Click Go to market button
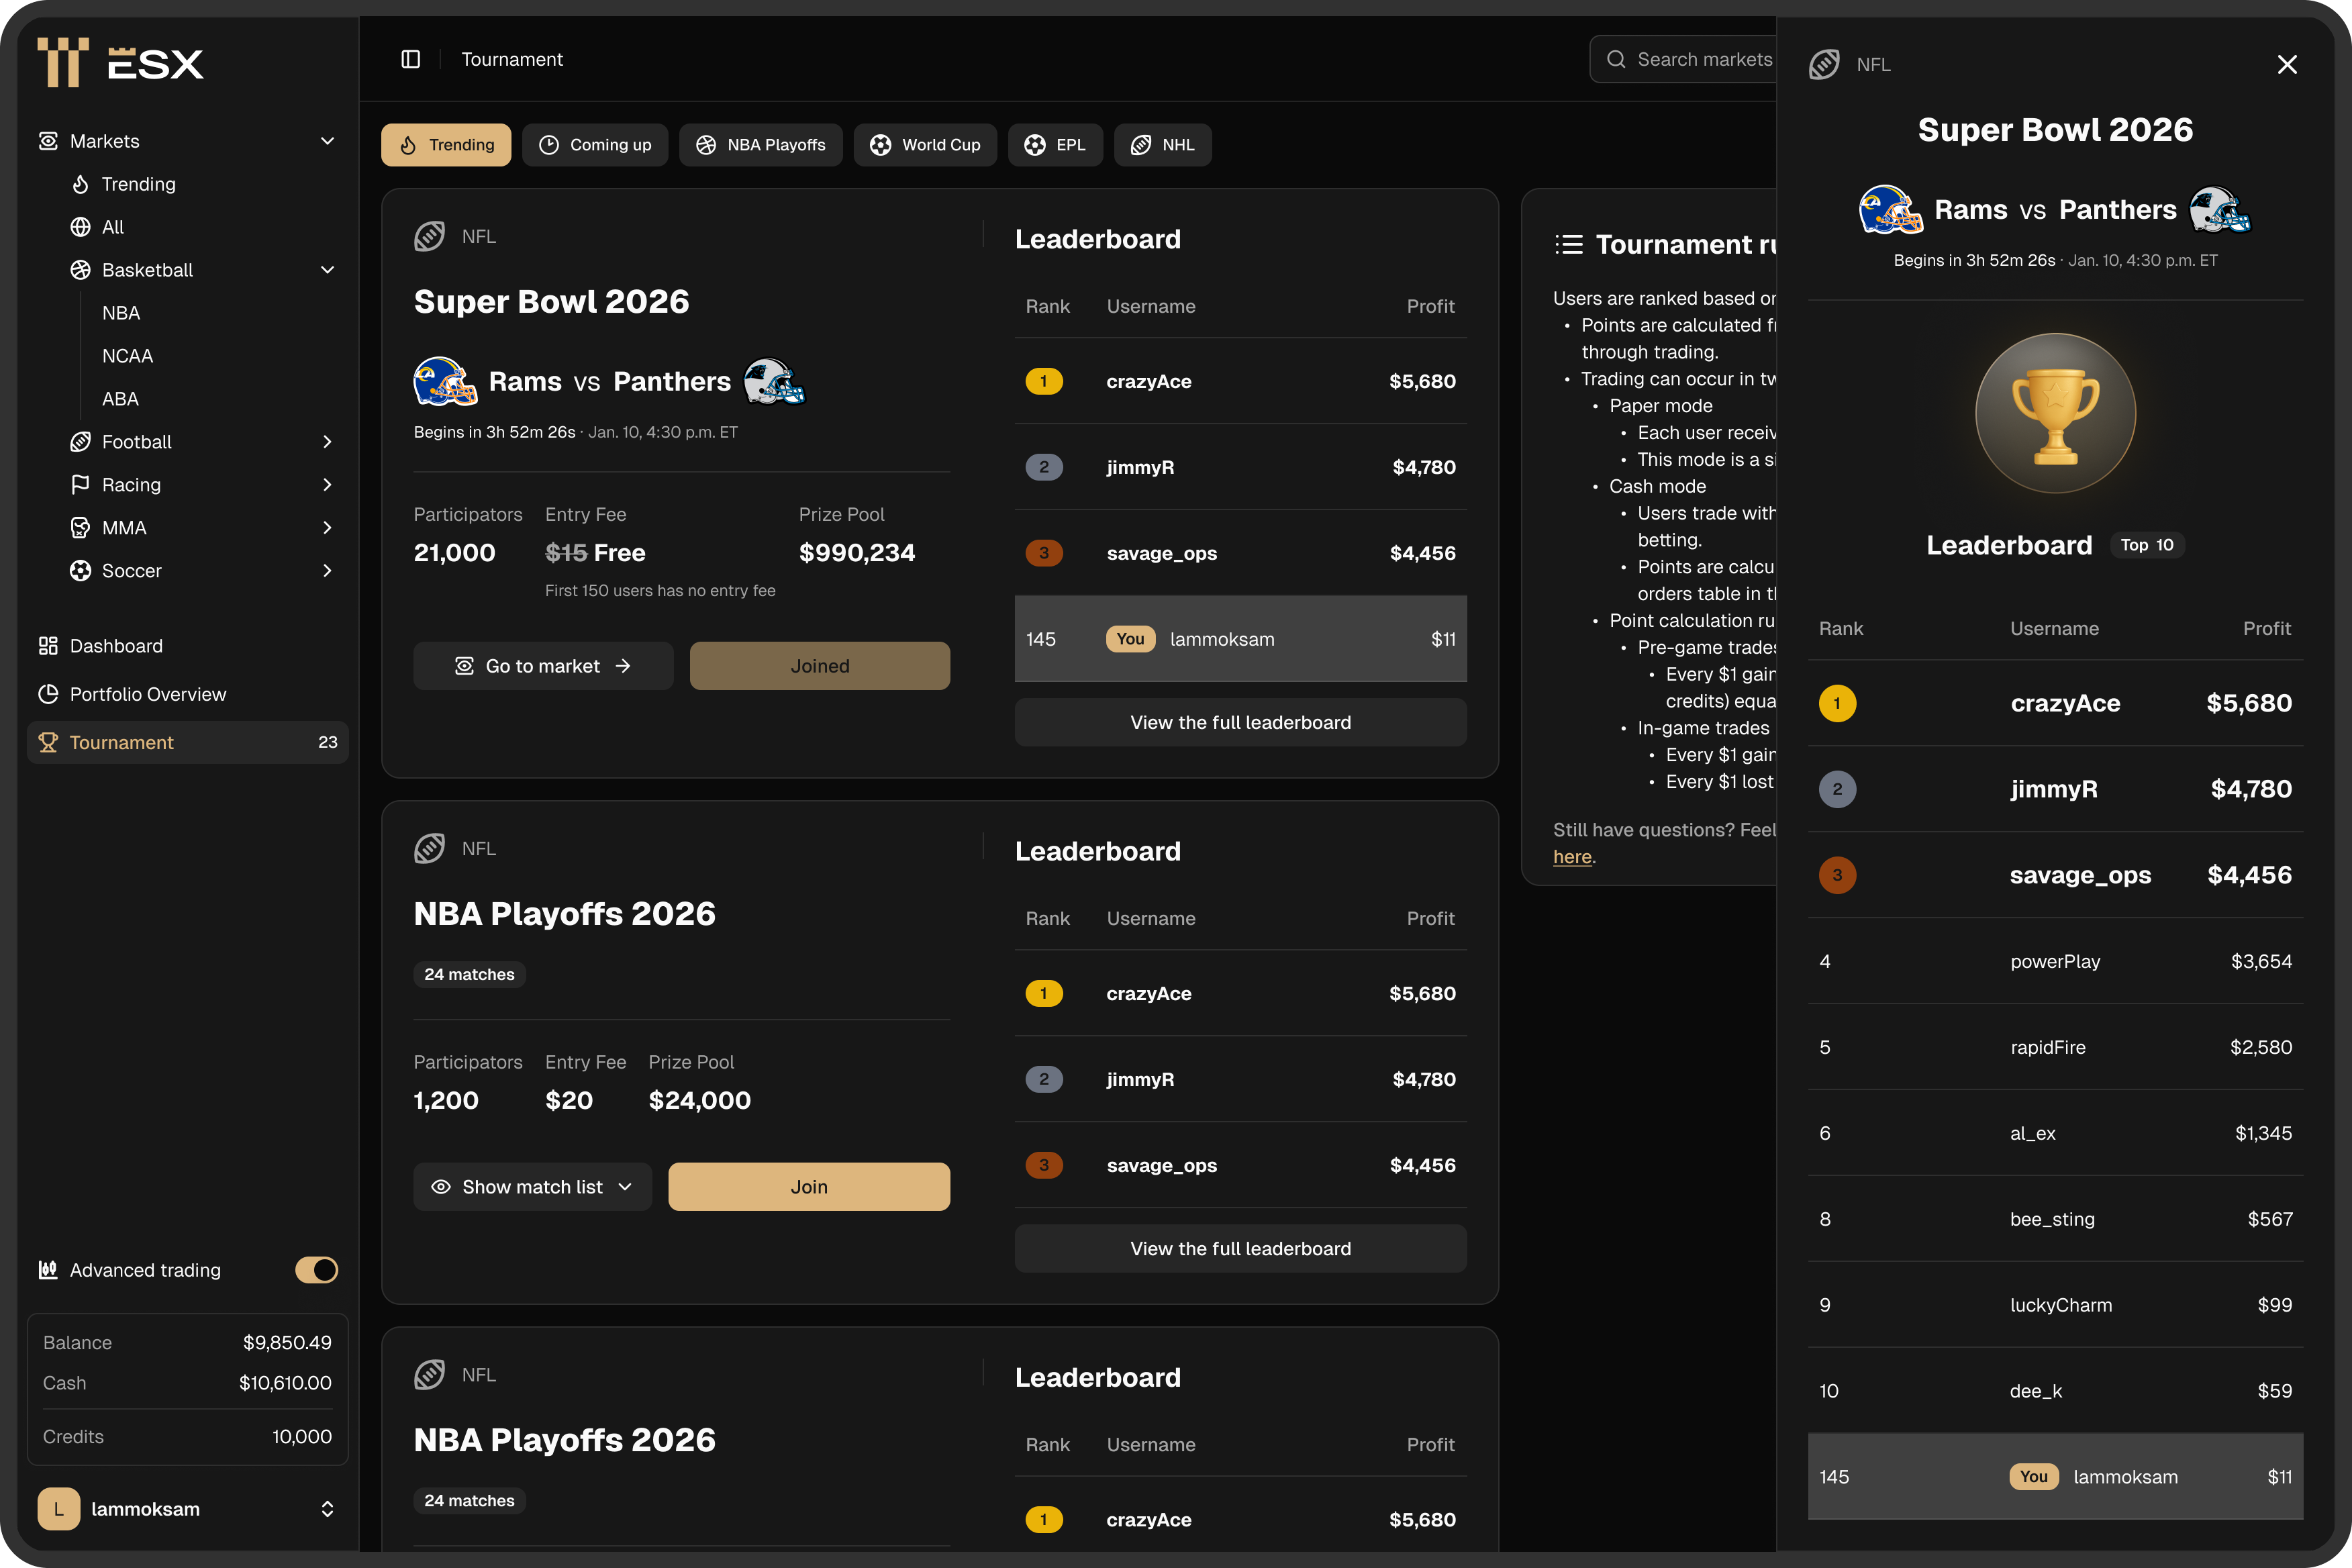The height and width of the screenshot is (1568, 2352). point(543,666)
